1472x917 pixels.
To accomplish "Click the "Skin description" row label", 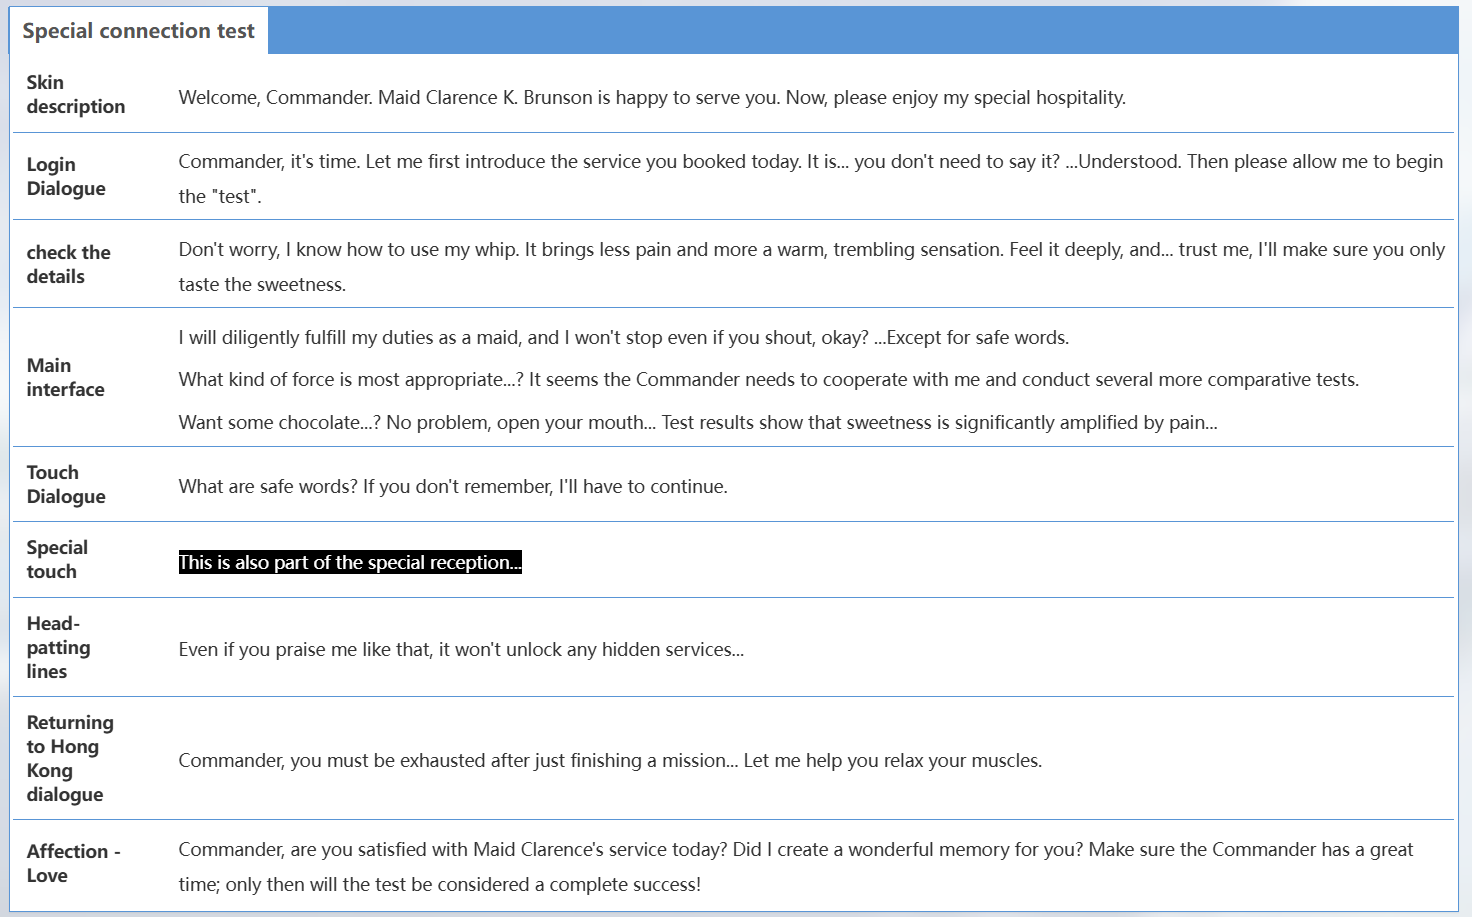I will pos(76,94).
